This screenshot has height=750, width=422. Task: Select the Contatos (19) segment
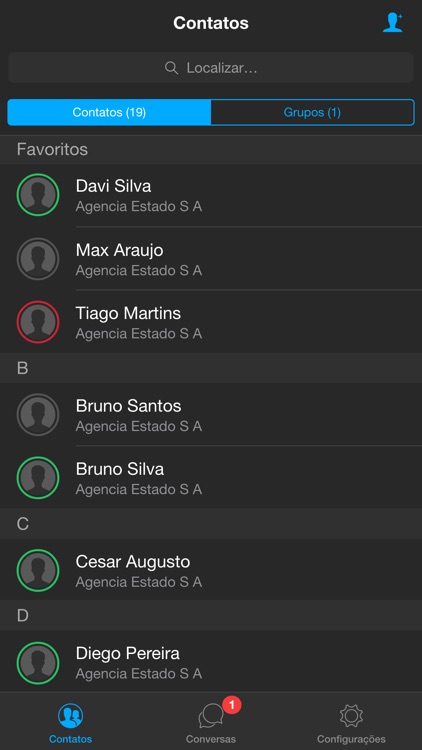(x=109, y=112)
